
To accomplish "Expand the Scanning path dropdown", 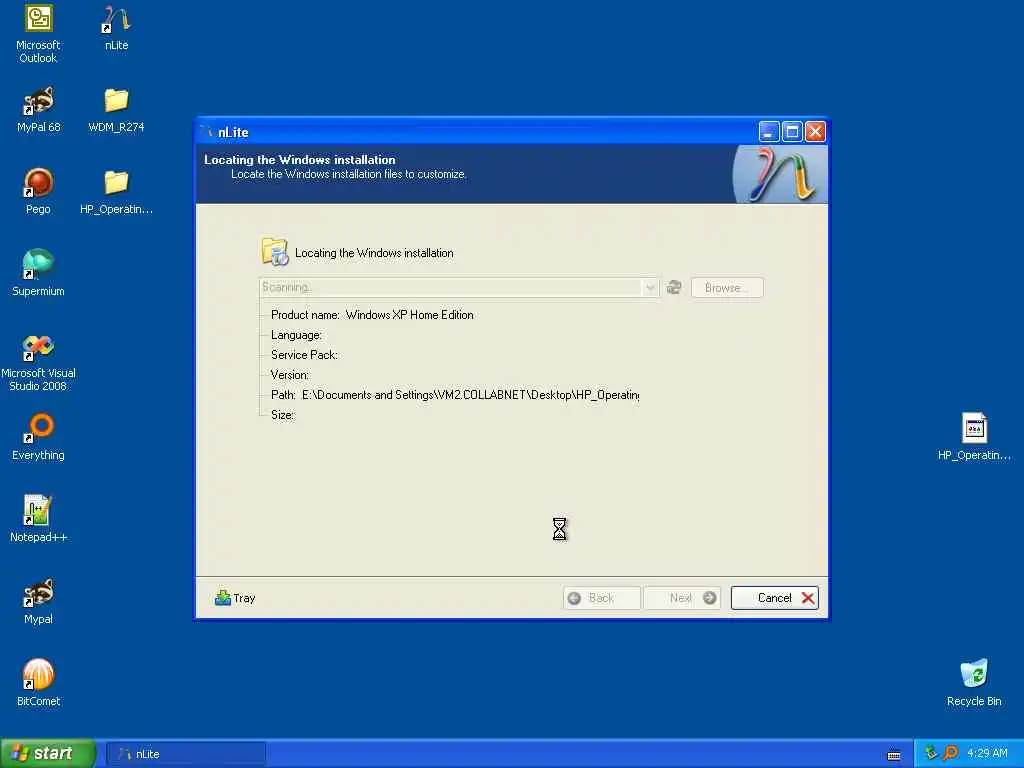I will (650, 287).
